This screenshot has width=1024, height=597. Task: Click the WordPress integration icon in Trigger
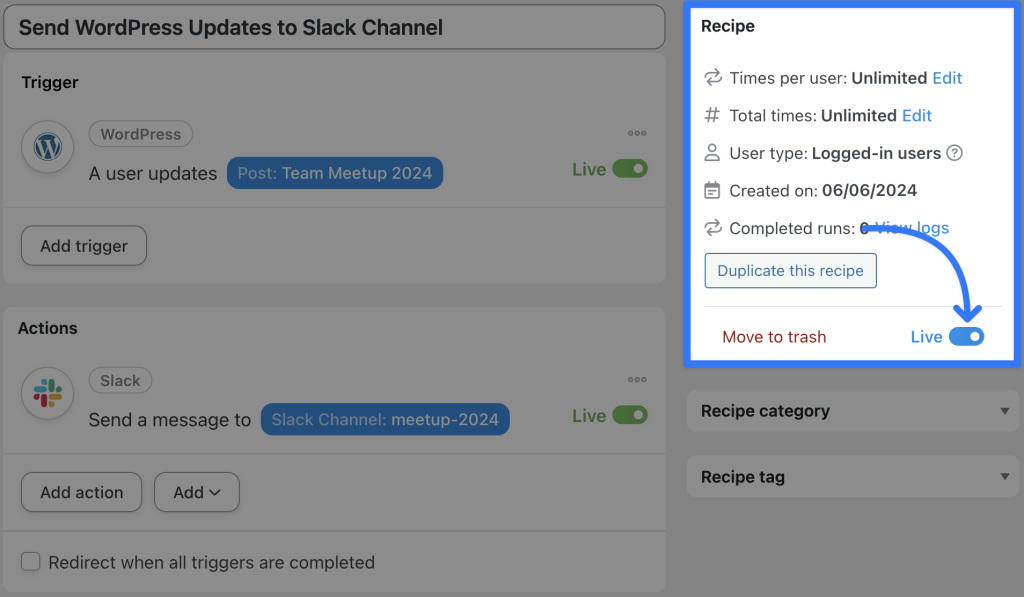pyautogui.click(x=47, y=147)
